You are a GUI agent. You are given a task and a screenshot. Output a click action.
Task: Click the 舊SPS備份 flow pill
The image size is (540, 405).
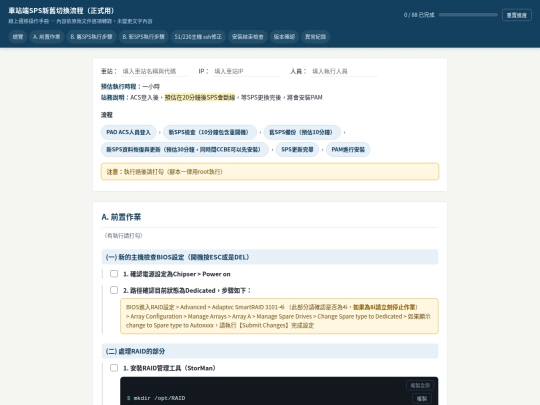pos(302,132)
